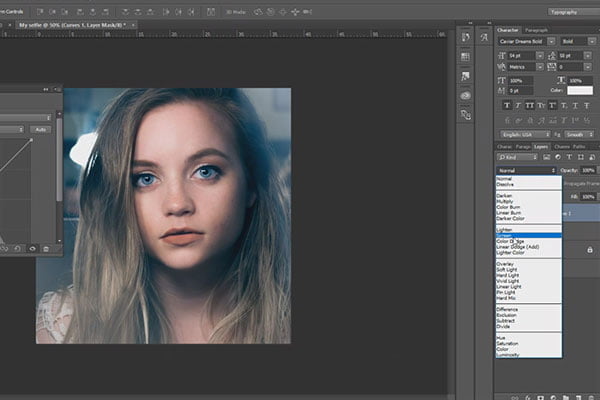Delete Curves adjustment via trash icon
Screen dimensions: 600x400
point(46,249)
